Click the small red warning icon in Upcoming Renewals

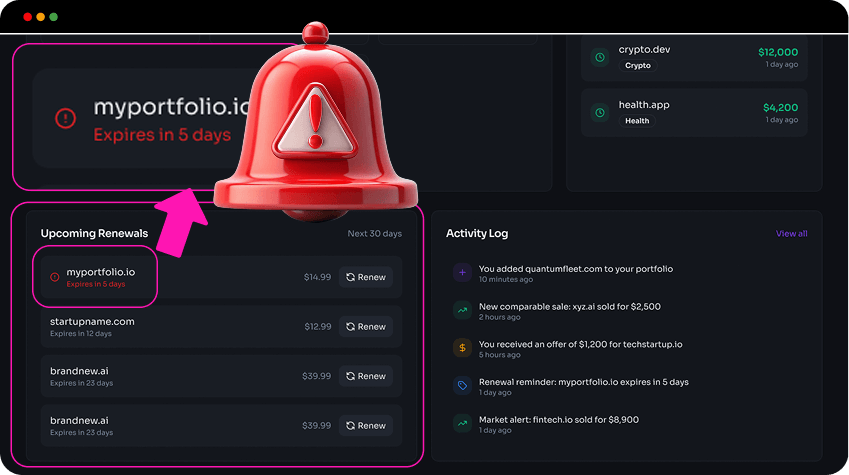55,277
